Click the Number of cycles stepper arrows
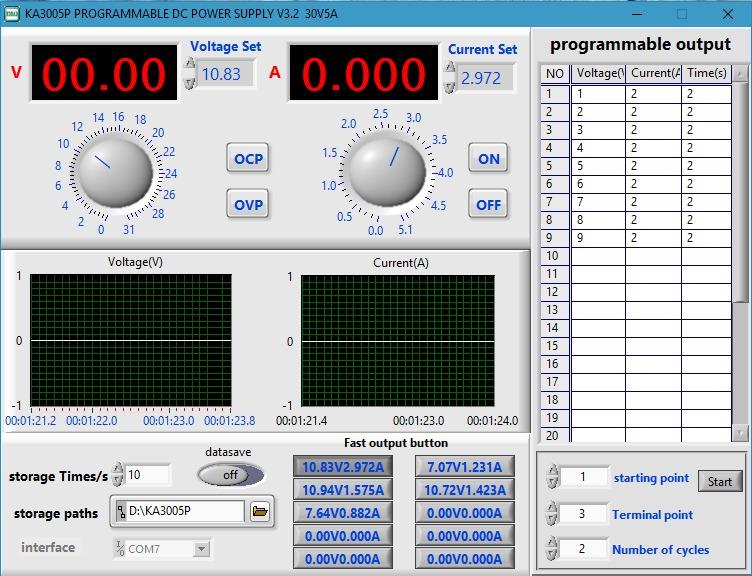The height and width of the screenshot is (576, 752). 552,549
